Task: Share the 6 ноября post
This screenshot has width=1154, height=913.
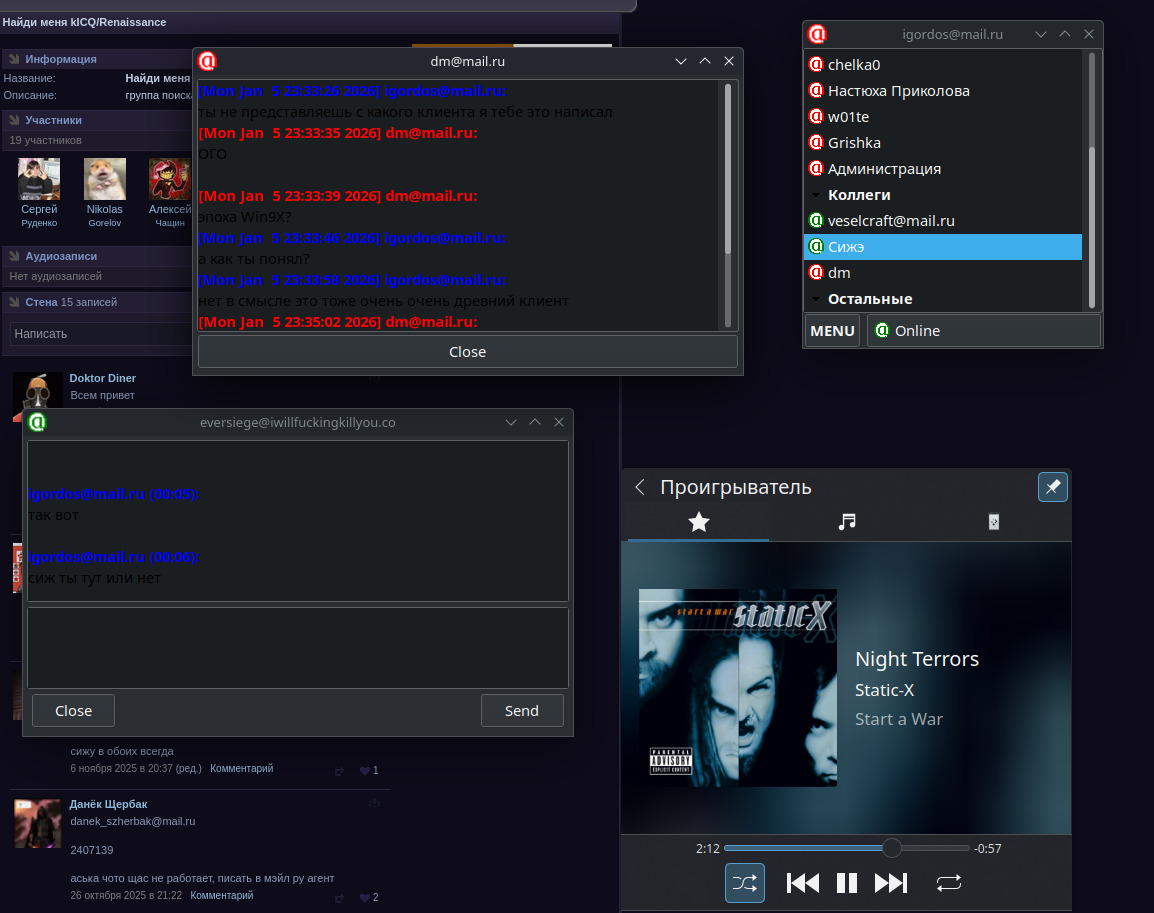Action: click(339, 771)
